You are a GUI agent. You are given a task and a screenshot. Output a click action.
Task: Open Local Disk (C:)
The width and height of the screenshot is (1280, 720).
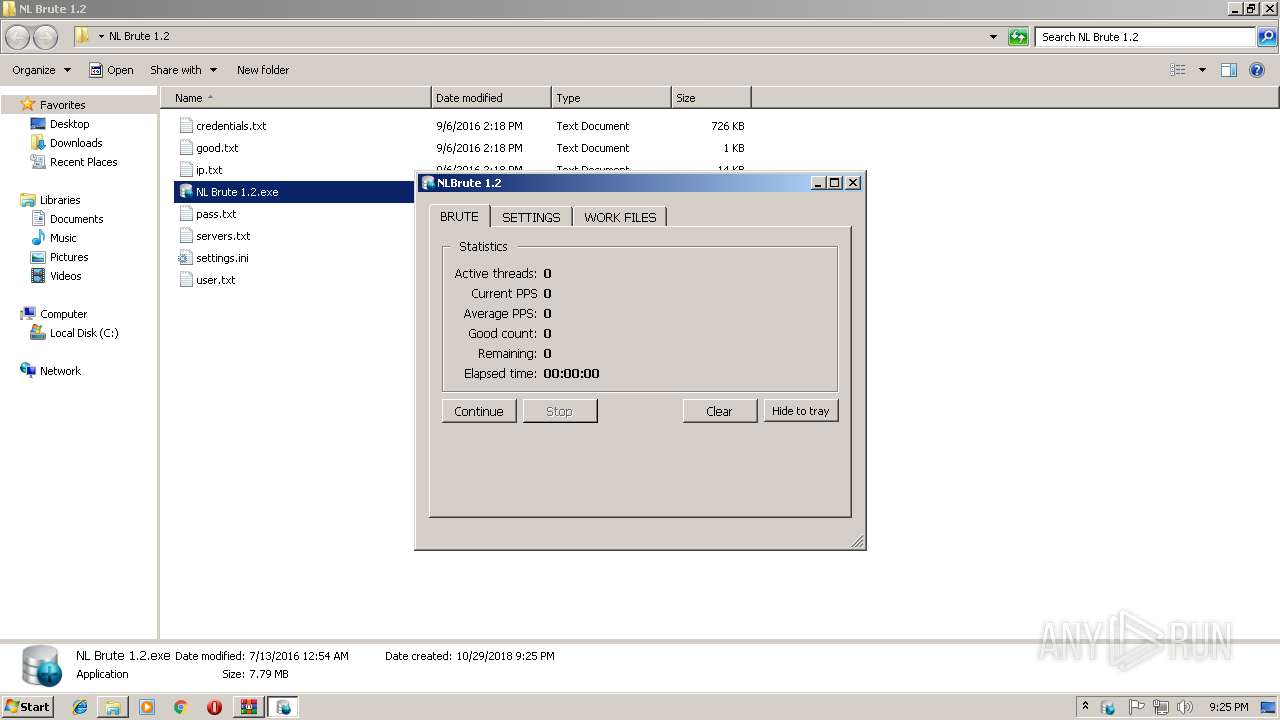tap(84, 333)
